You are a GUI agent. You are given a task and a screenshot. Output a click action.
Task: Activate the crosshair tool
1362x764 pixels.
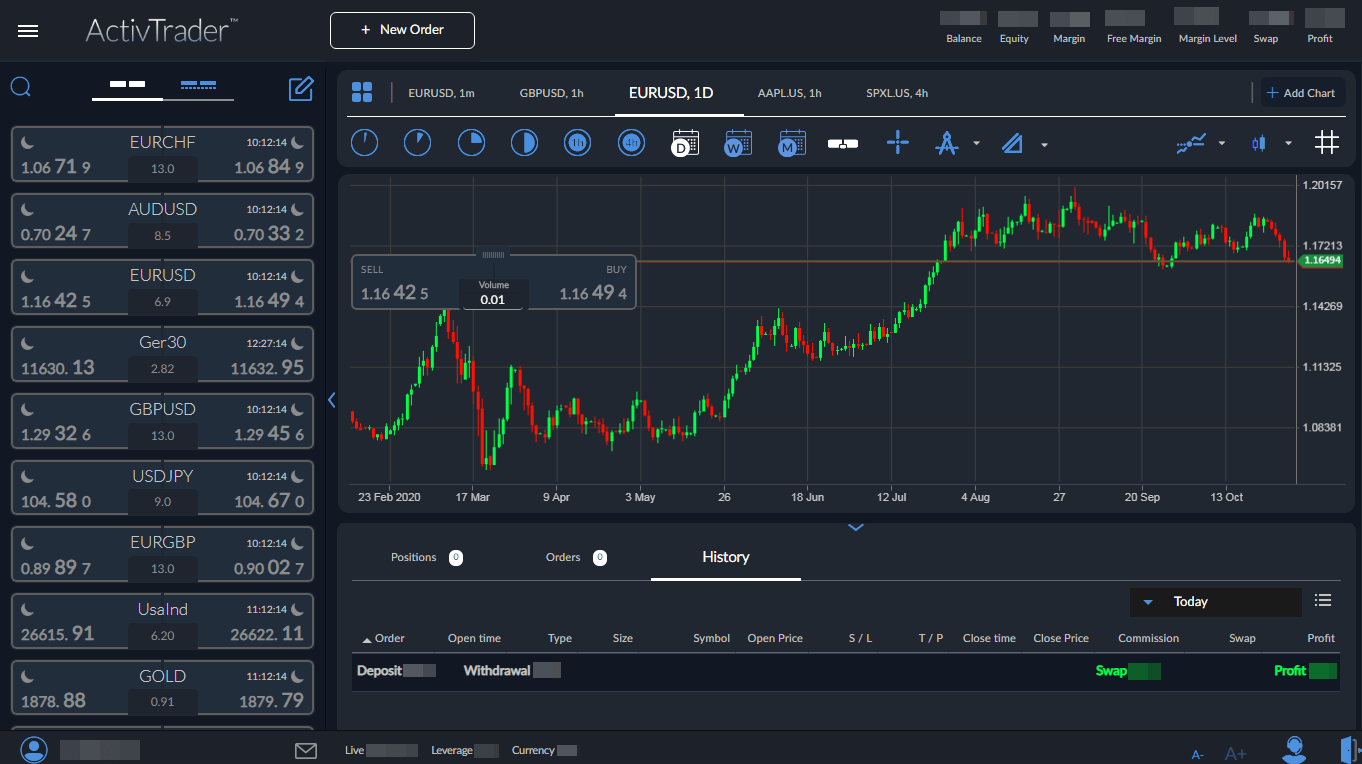(x=898, y=143)
